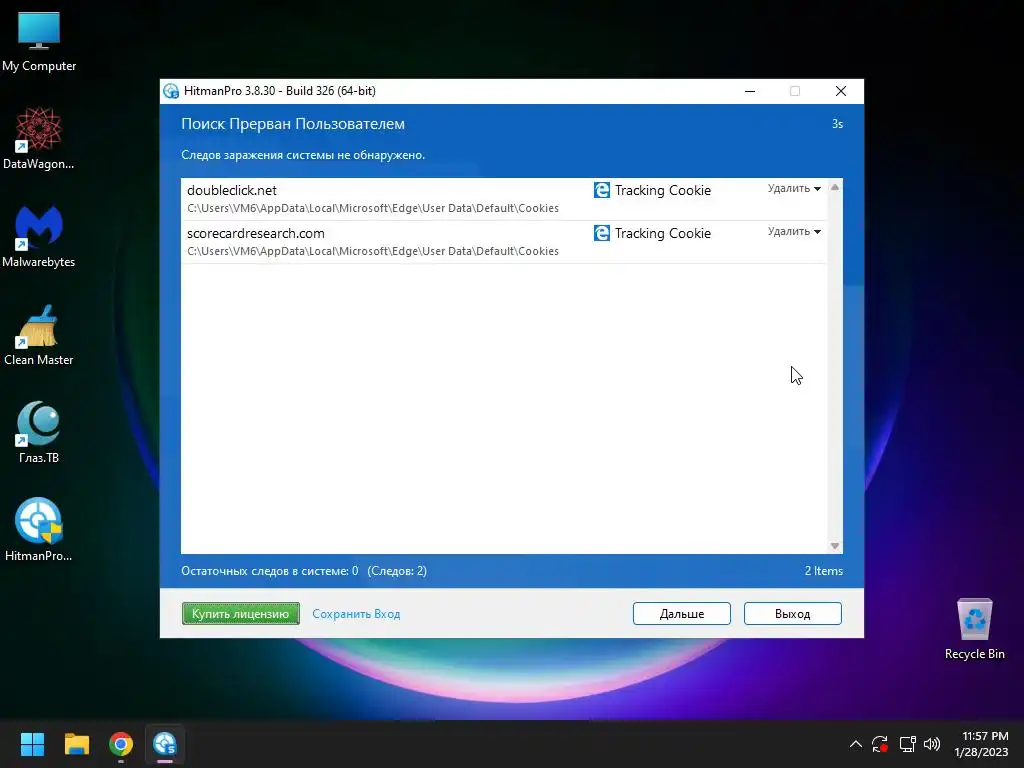This screenshot has height=768, width=1024.
Task: Close the HitmanPro window
Action: (x=840, y=91)
